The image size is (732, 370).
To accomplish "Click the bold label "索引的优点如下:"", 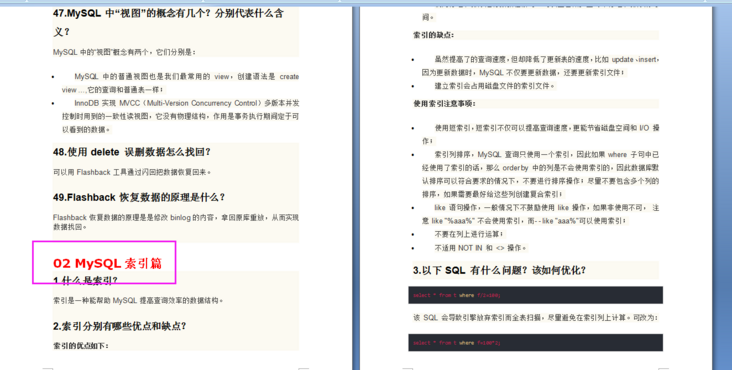I will [81, 346].
